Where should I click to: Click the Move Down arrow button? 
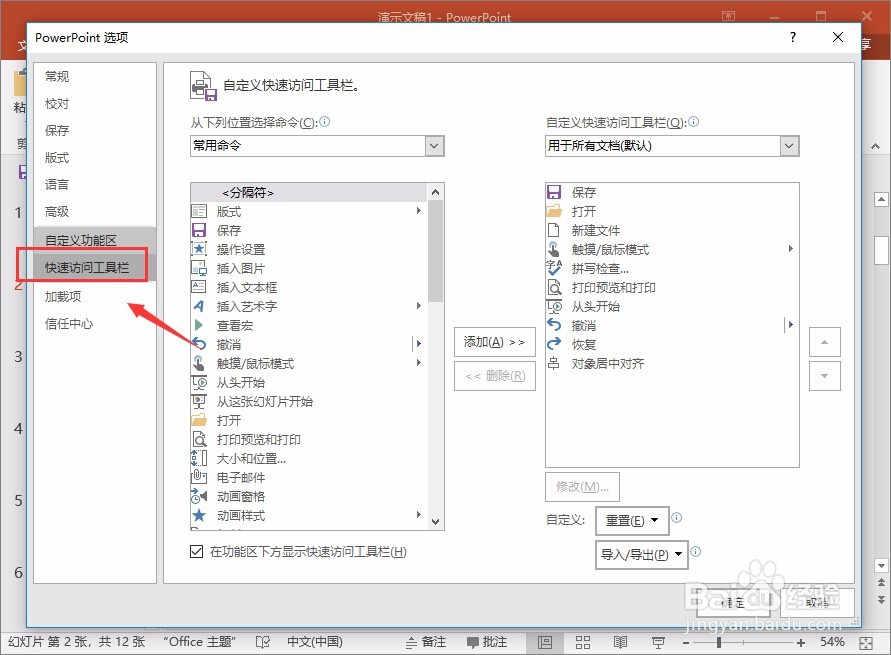coord(825,376)
